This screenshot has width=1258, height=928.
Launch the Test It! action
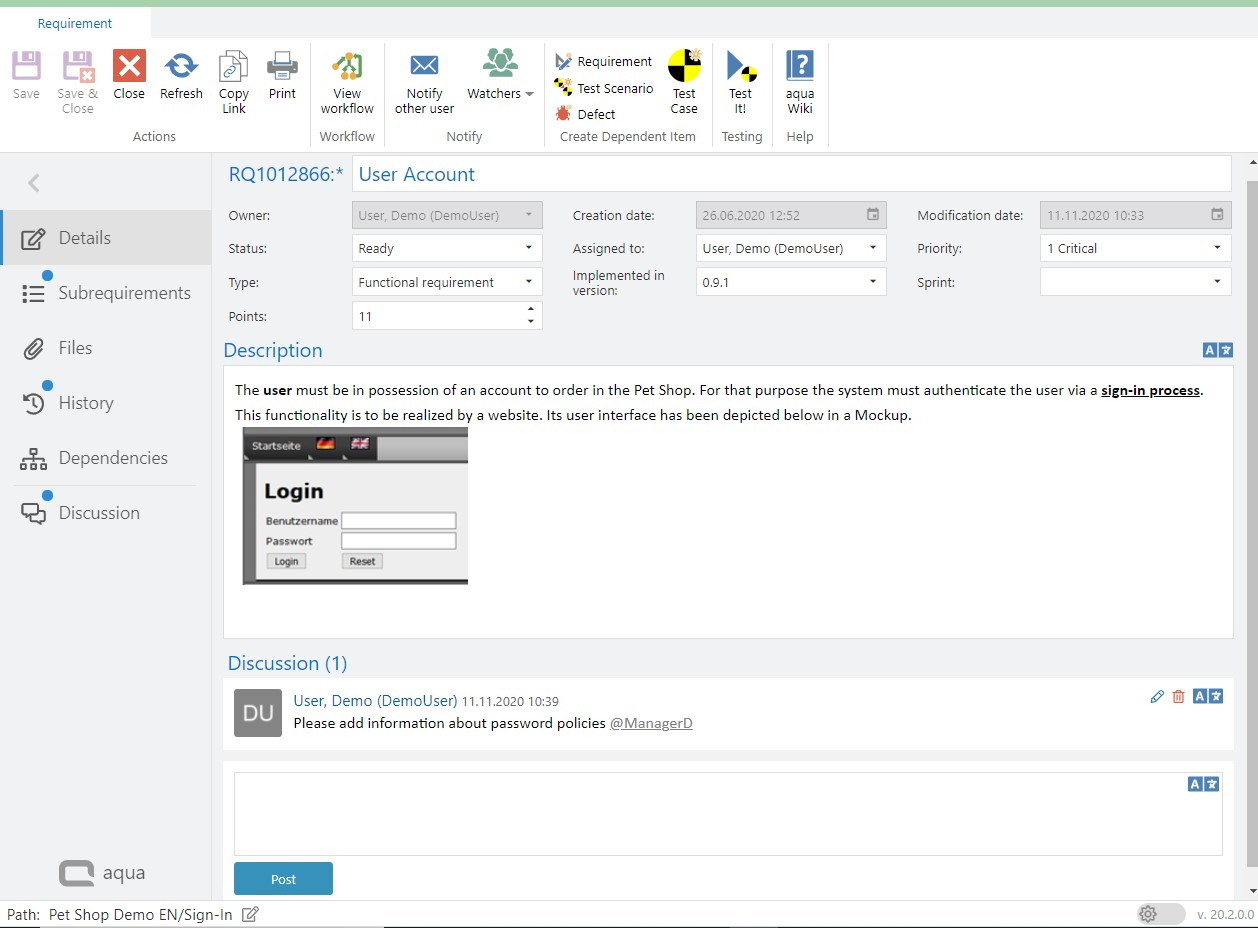point(740,67)
